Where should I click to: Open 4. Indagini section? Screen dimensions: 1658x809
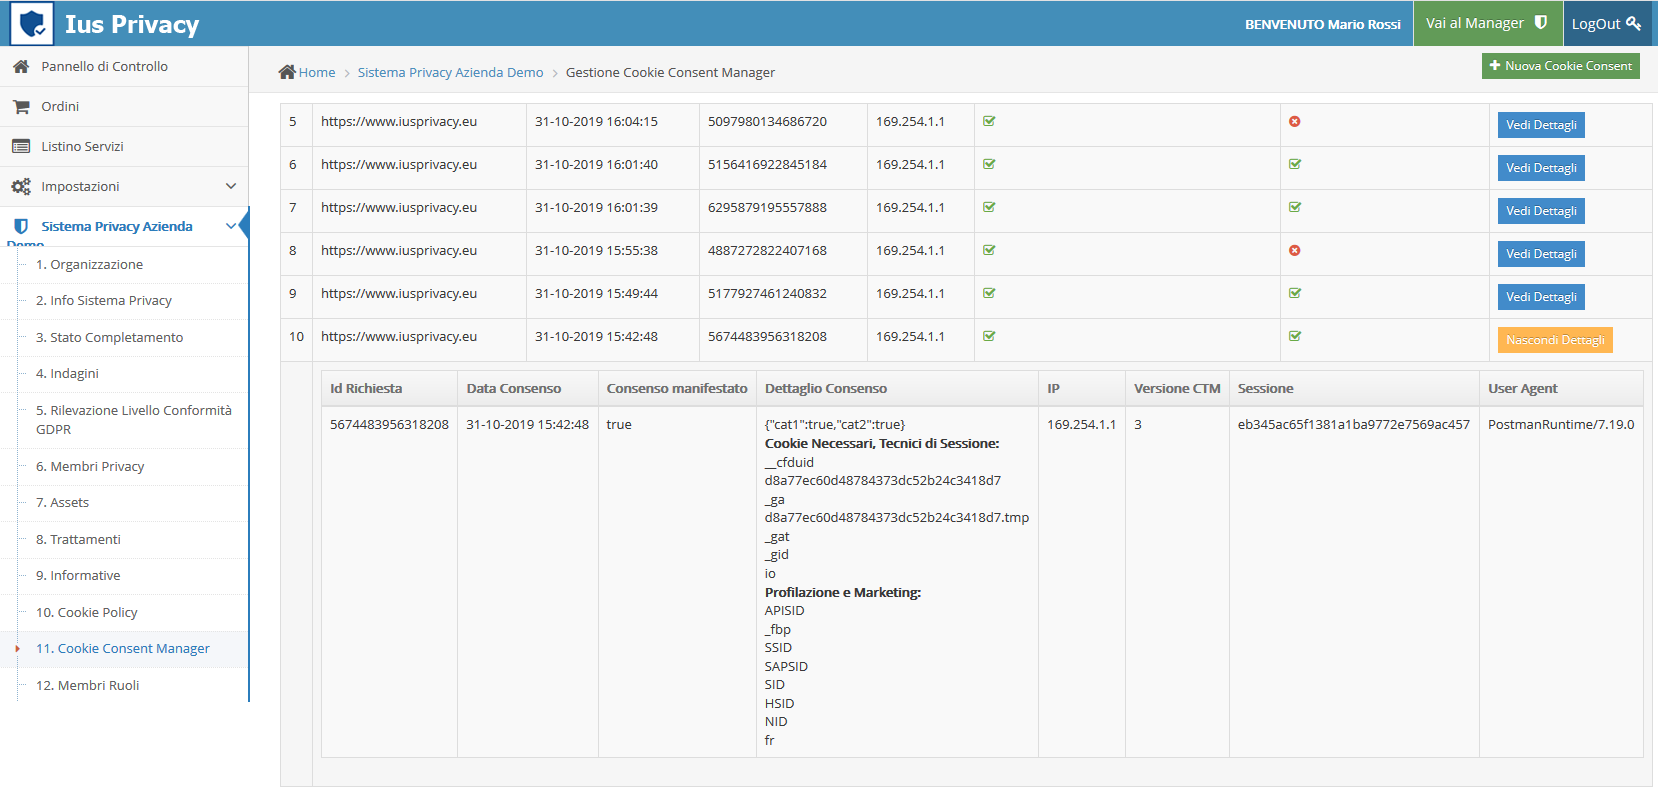point(67,373)
